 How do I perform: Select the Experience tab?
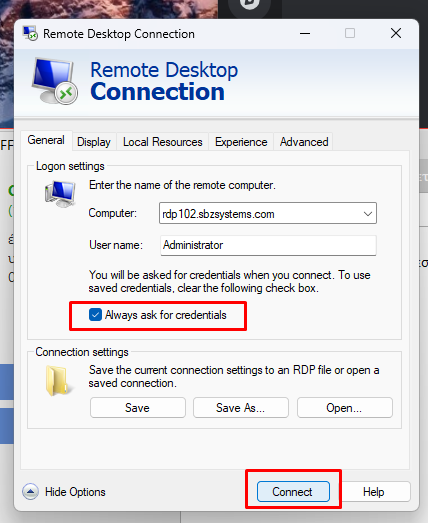(241, 142)
